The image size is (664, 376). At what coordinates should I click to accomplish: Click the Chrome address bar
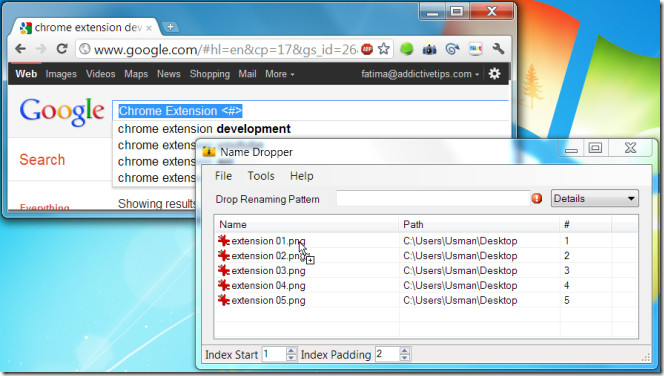[226, 50]
